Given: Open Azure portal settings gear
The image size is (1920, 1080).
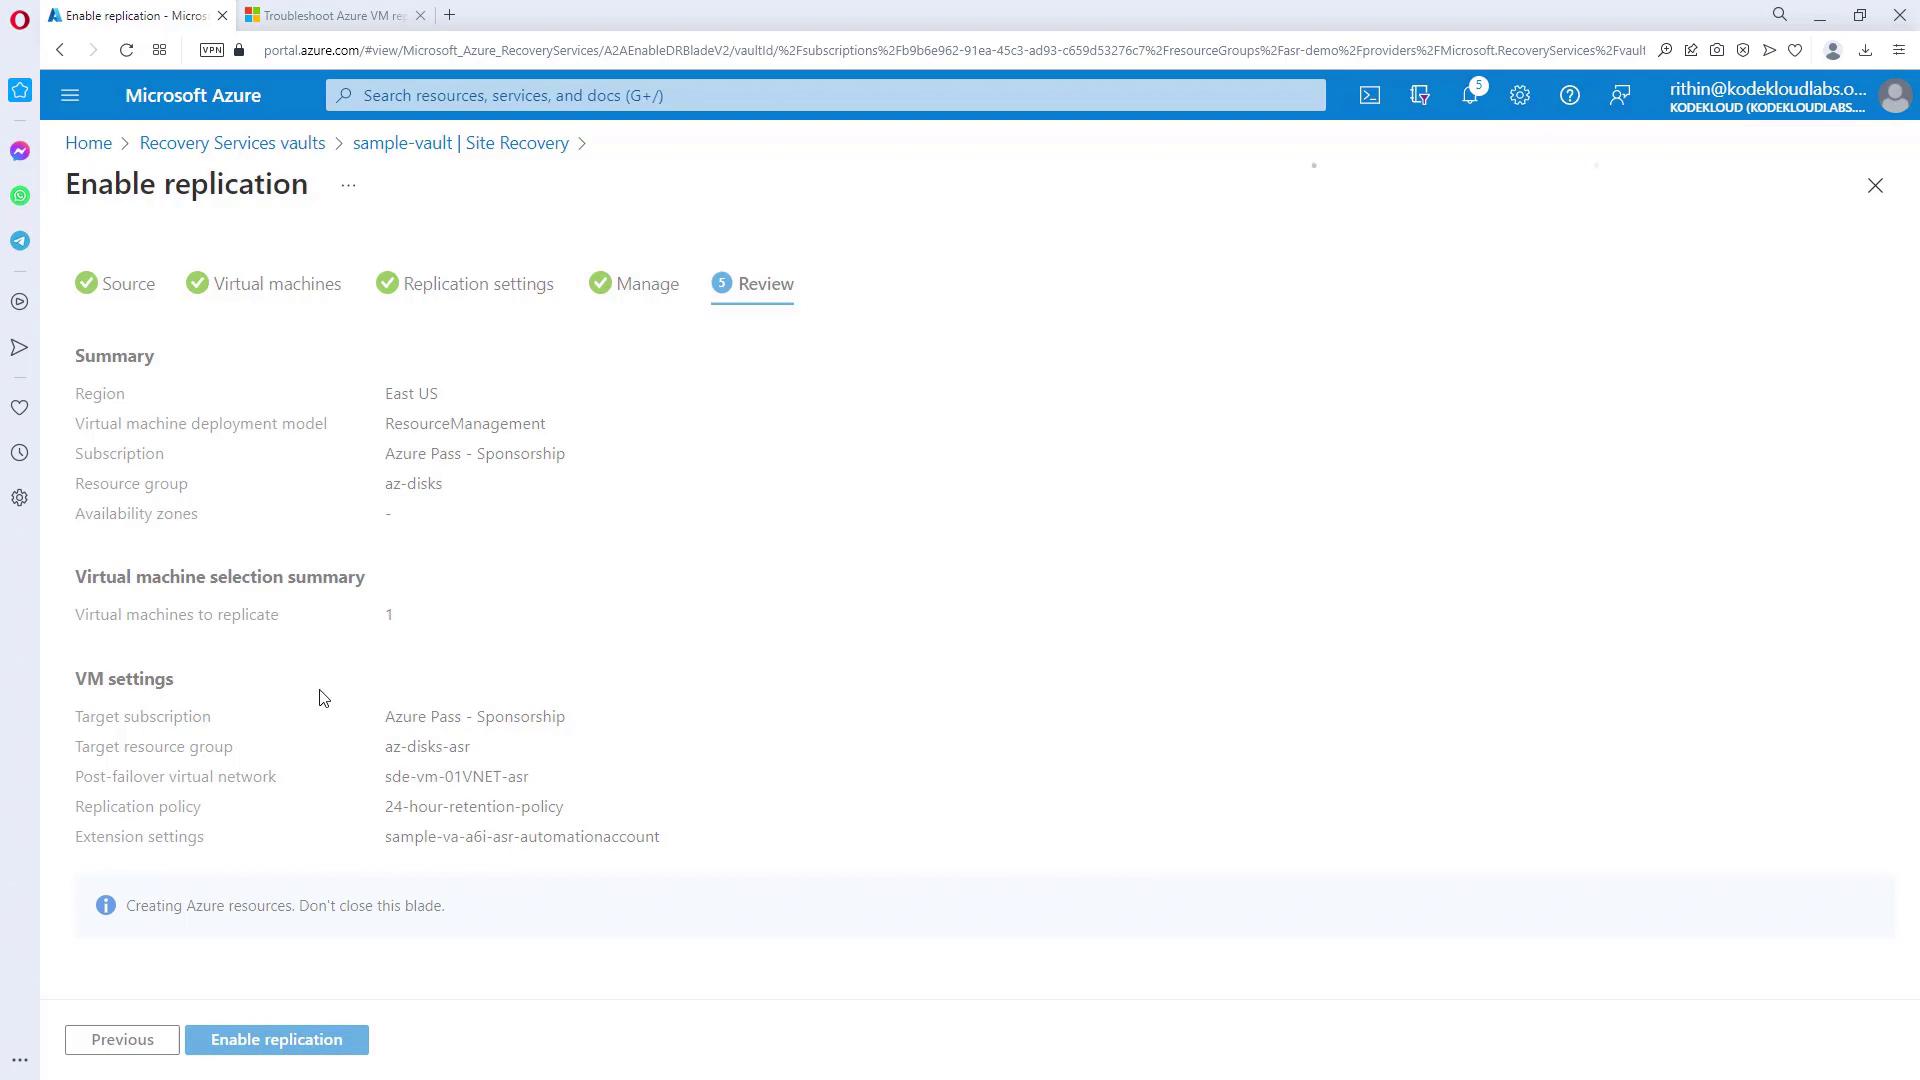Looking at the screenshot, I should tap(1519, 95).
